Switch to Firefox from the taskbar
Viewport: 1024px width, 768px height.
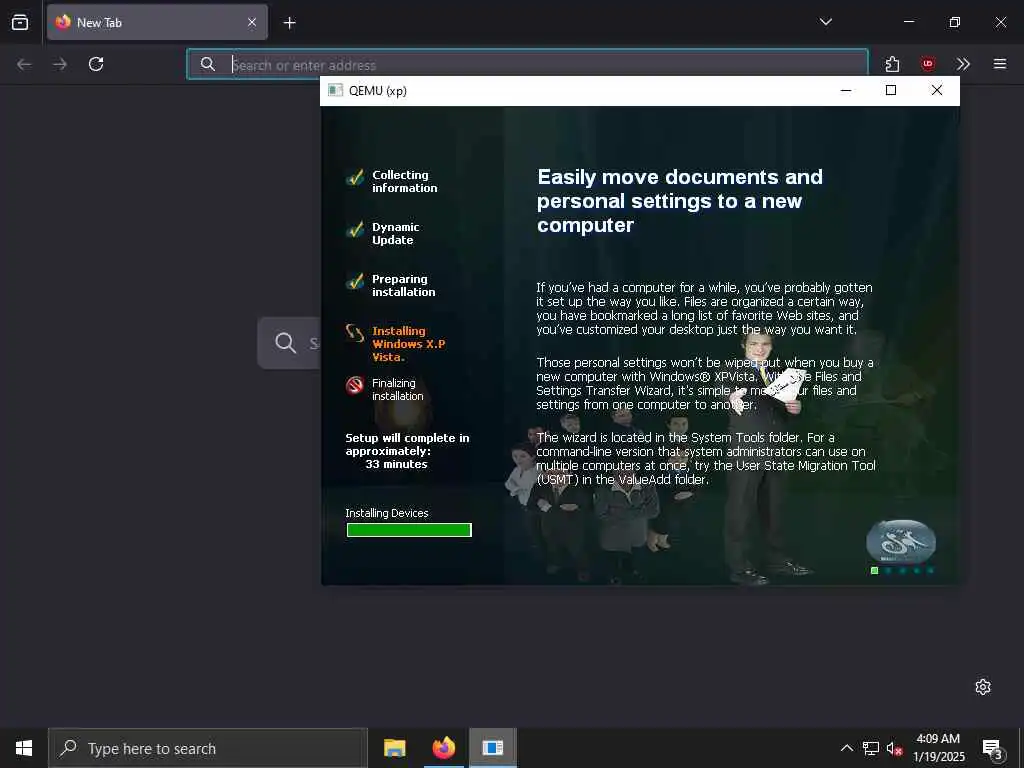click(443, 748)
